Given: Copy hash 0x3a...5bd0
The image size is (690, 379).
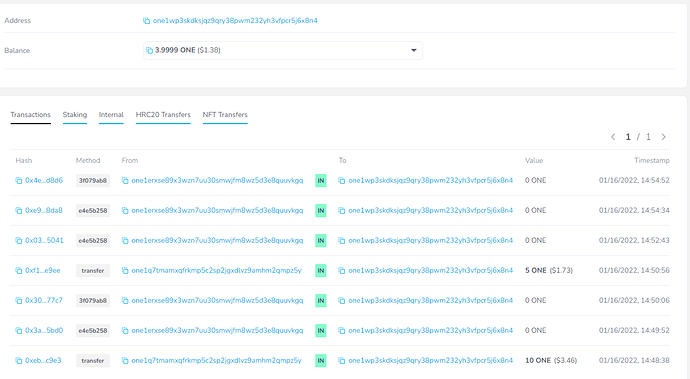Looking at the screenshot, I should coord(18,330).
